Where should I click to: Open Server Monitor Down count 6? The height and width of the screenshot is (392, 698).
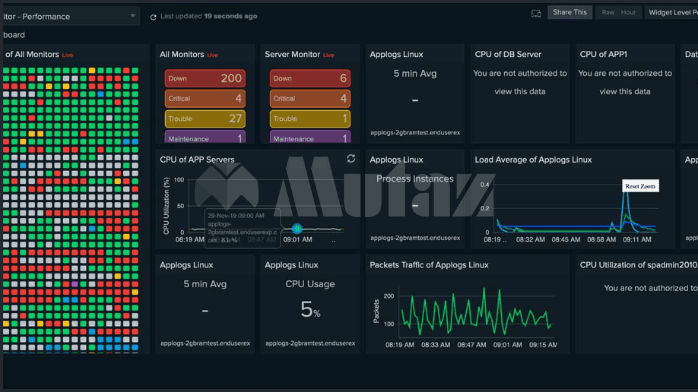pos(310,78)
